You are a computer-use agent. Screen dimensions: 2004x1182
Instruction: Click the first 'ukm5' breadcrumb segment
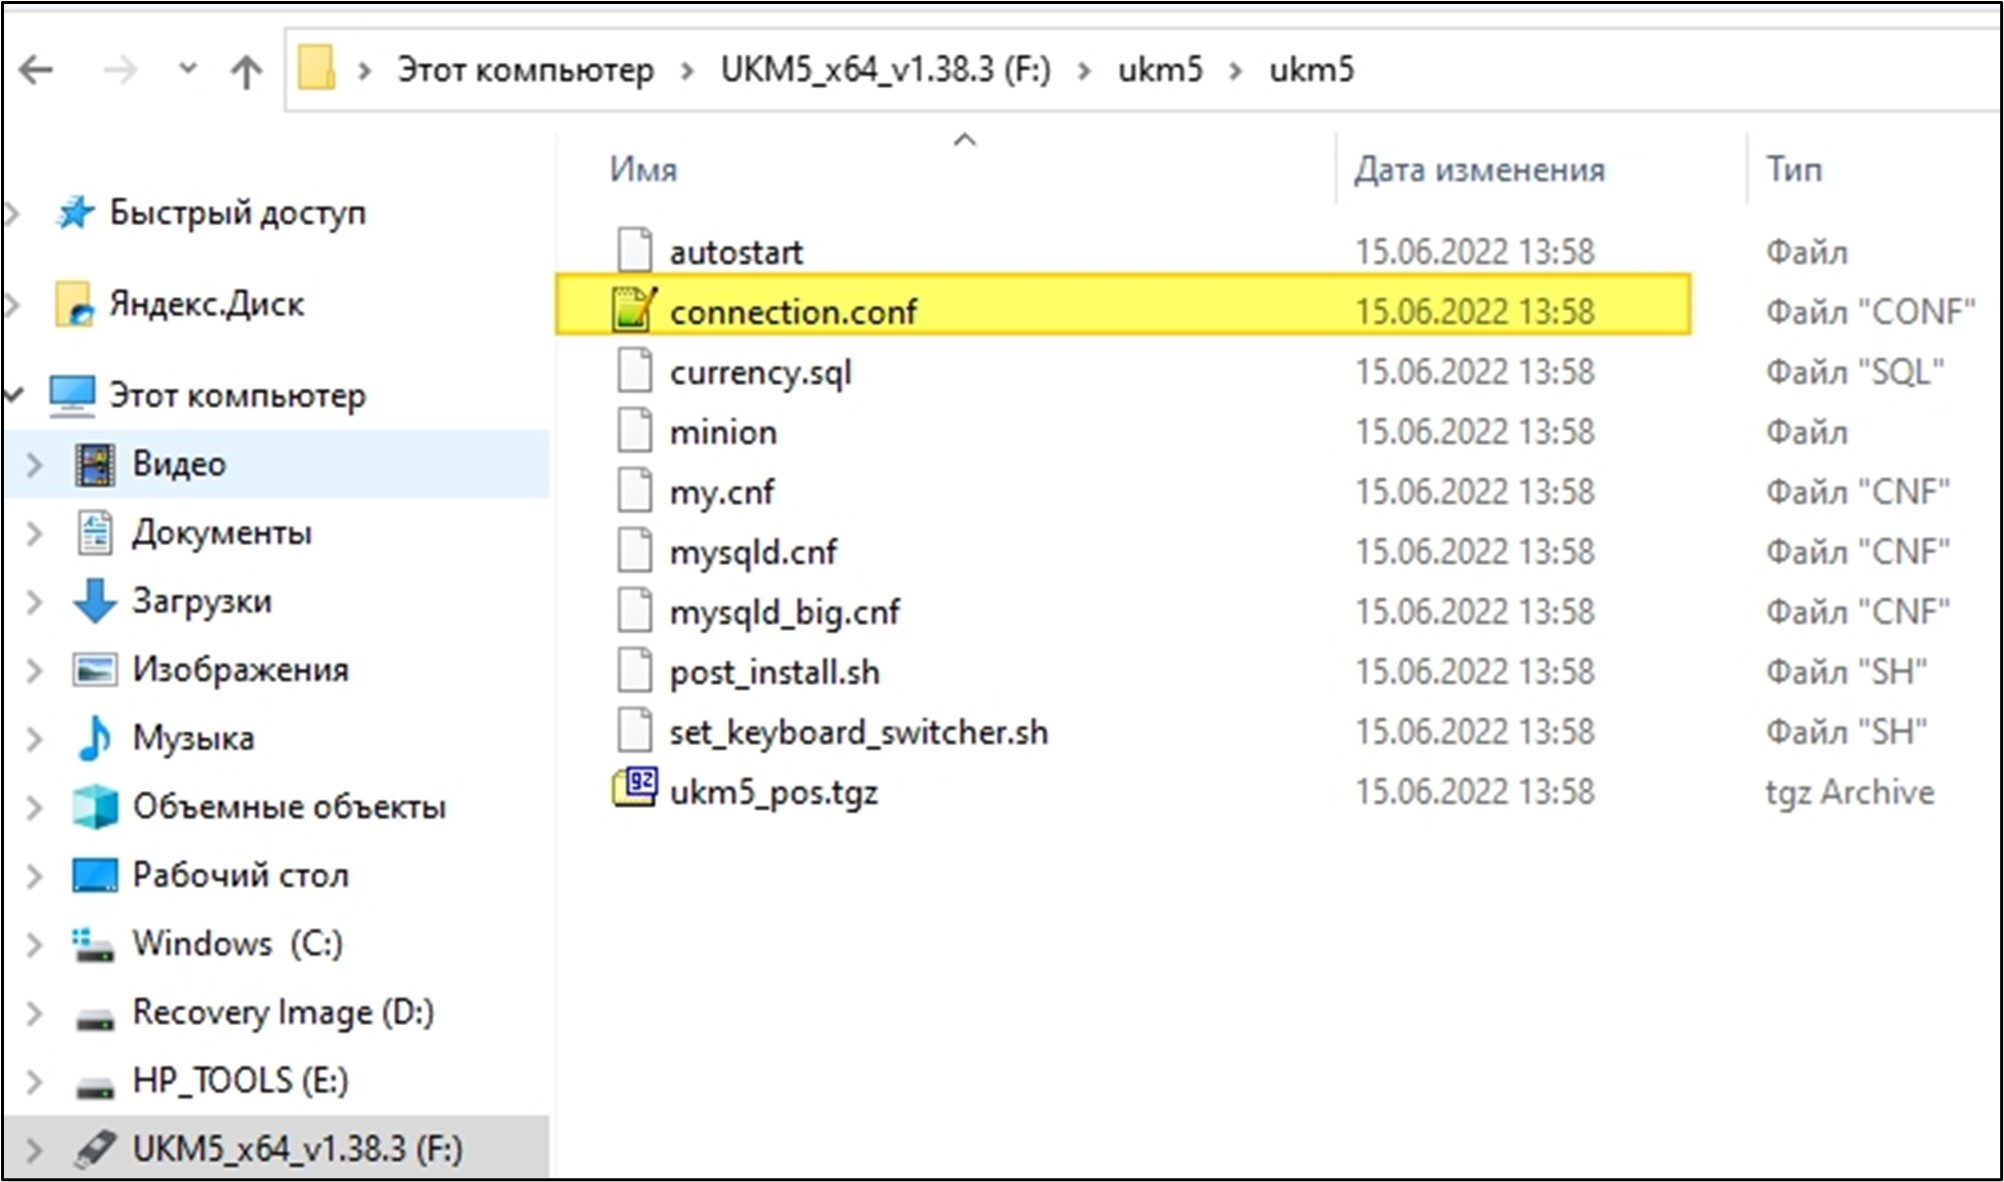click(1160, 70)
